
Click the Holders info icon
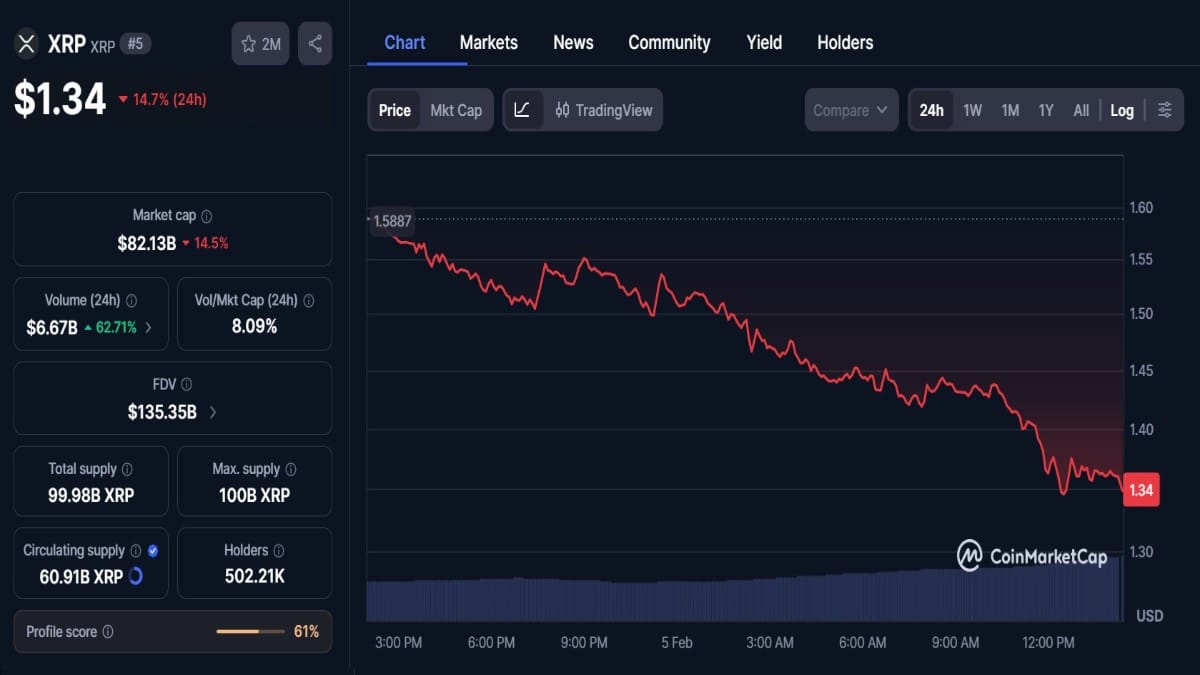click(x=279, y=551)
